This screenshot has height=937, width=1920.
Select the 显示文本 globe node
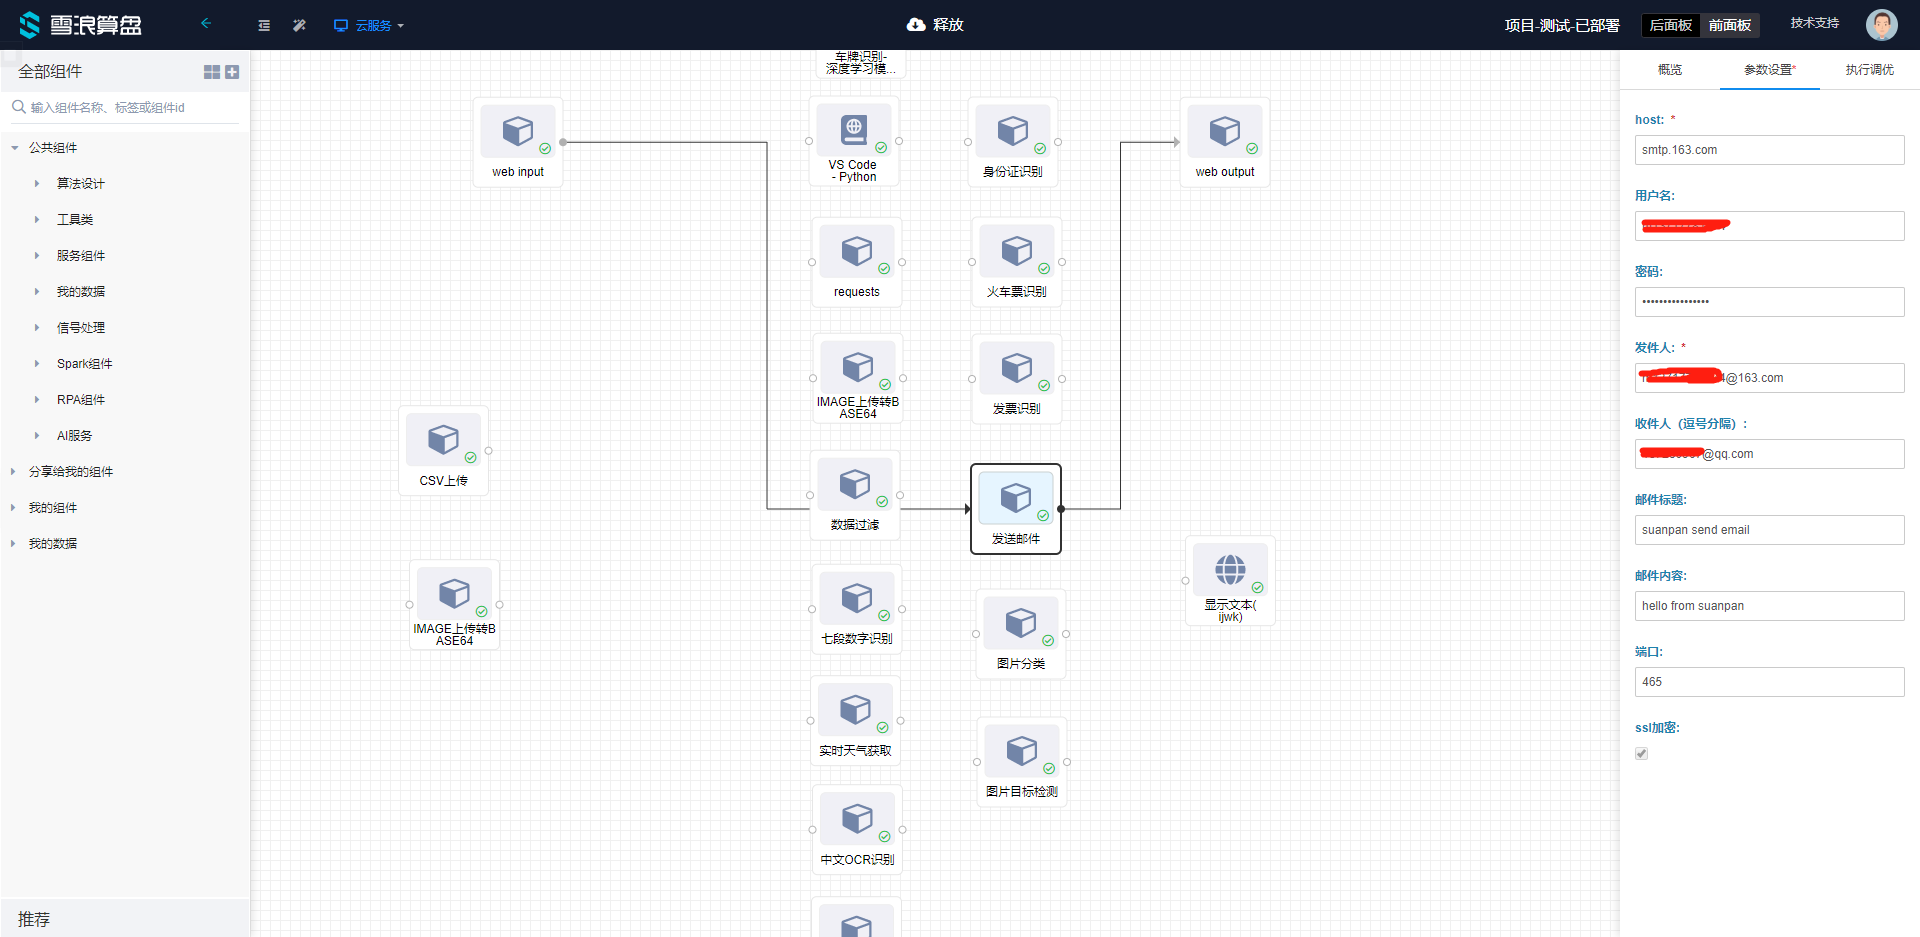pyautogui.click(x=1230, y=580)
